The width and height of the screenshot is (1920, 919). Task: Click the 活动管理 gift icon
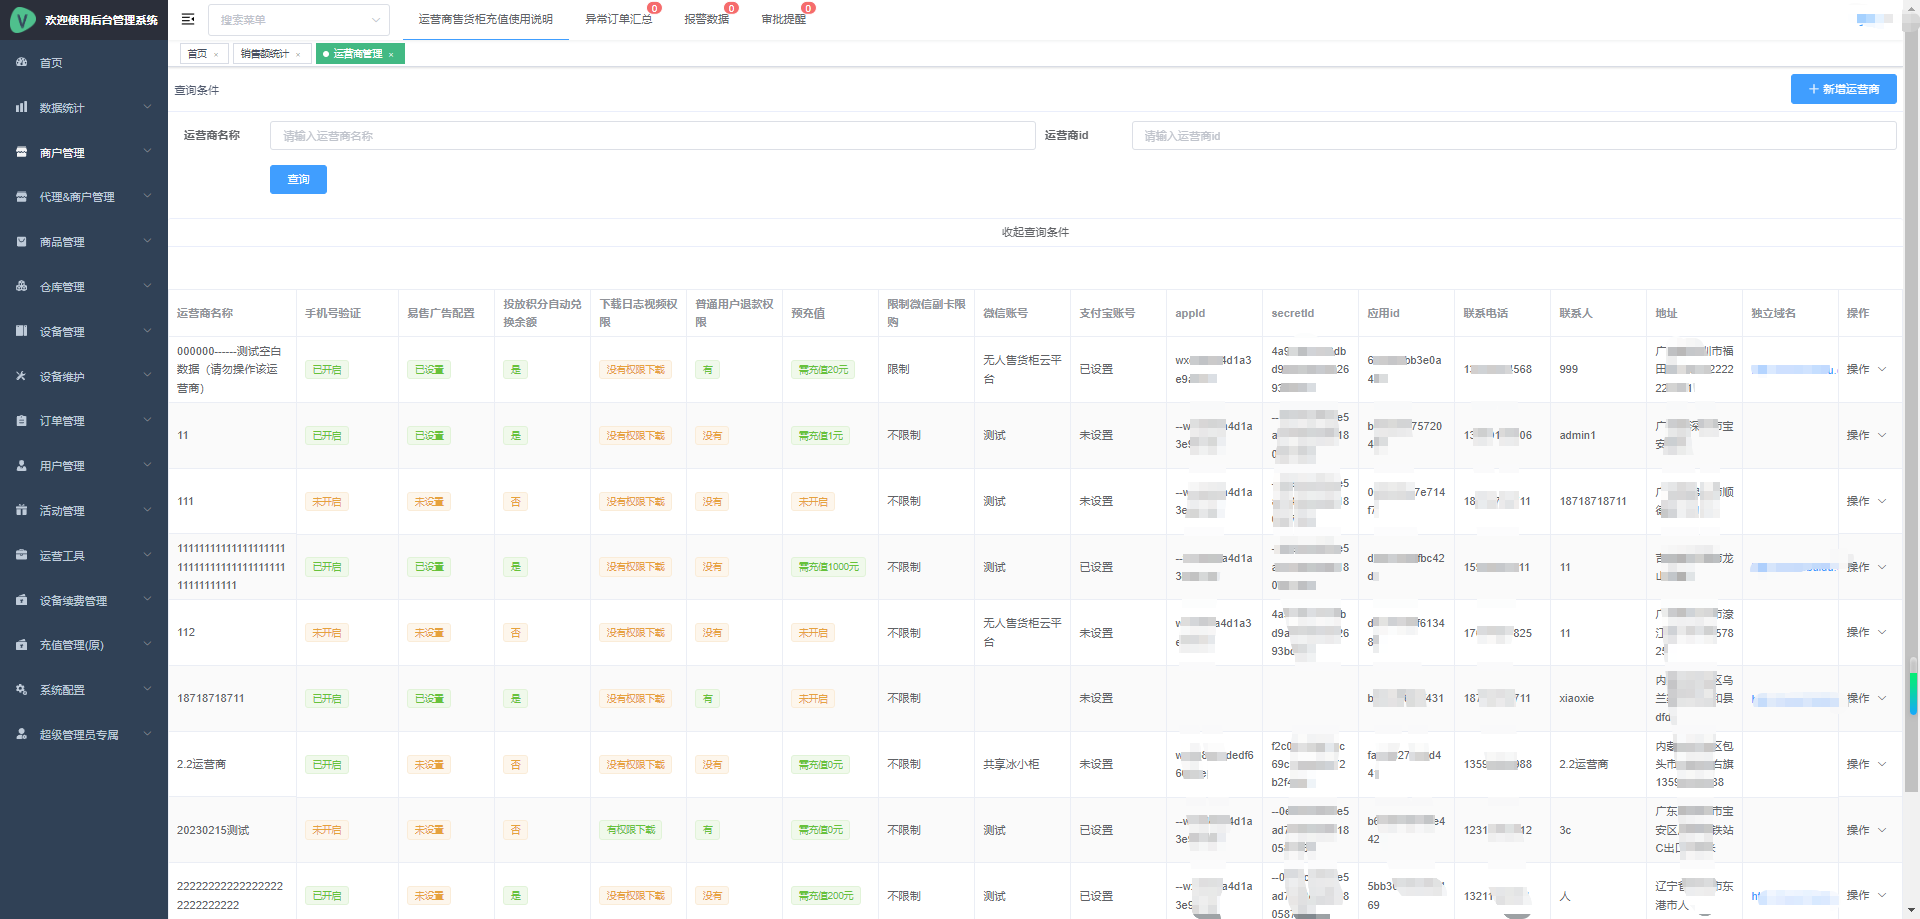point(22,510)
